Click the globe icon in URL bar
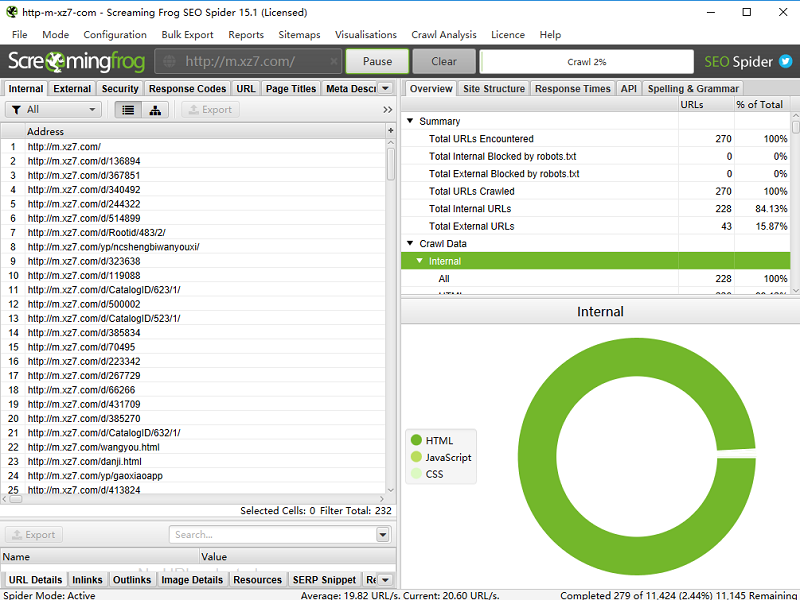800x600 pixels. coord(169,62)
